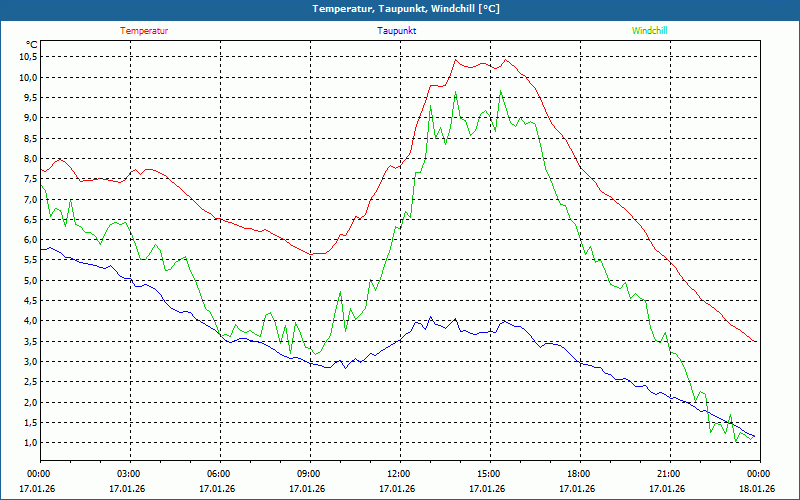Image resolution: width=800 pixels, height=500 pixels.
Task: Click the 10,0 y-axis label
Action: (x=28, y=77)
